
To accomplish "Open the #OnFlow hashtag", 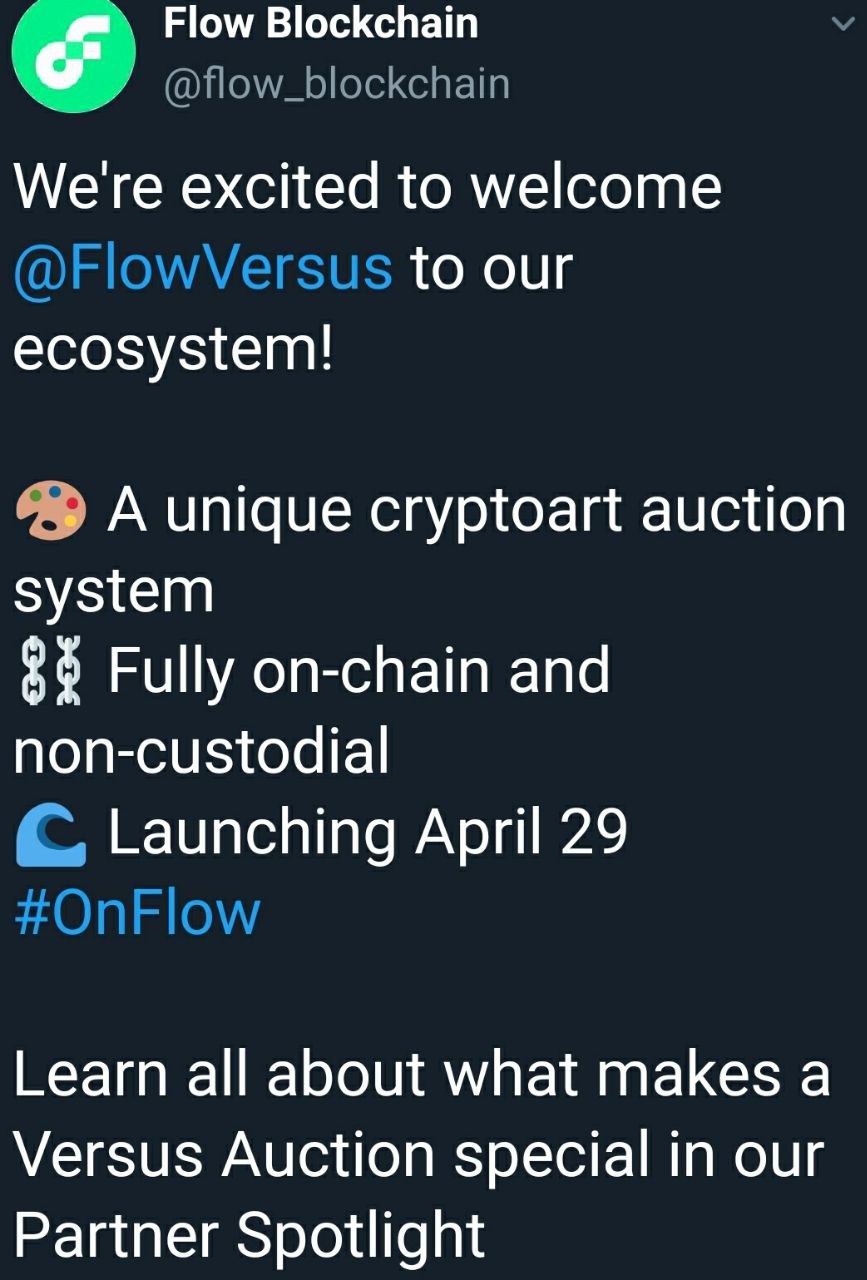I will pos(137,913).
